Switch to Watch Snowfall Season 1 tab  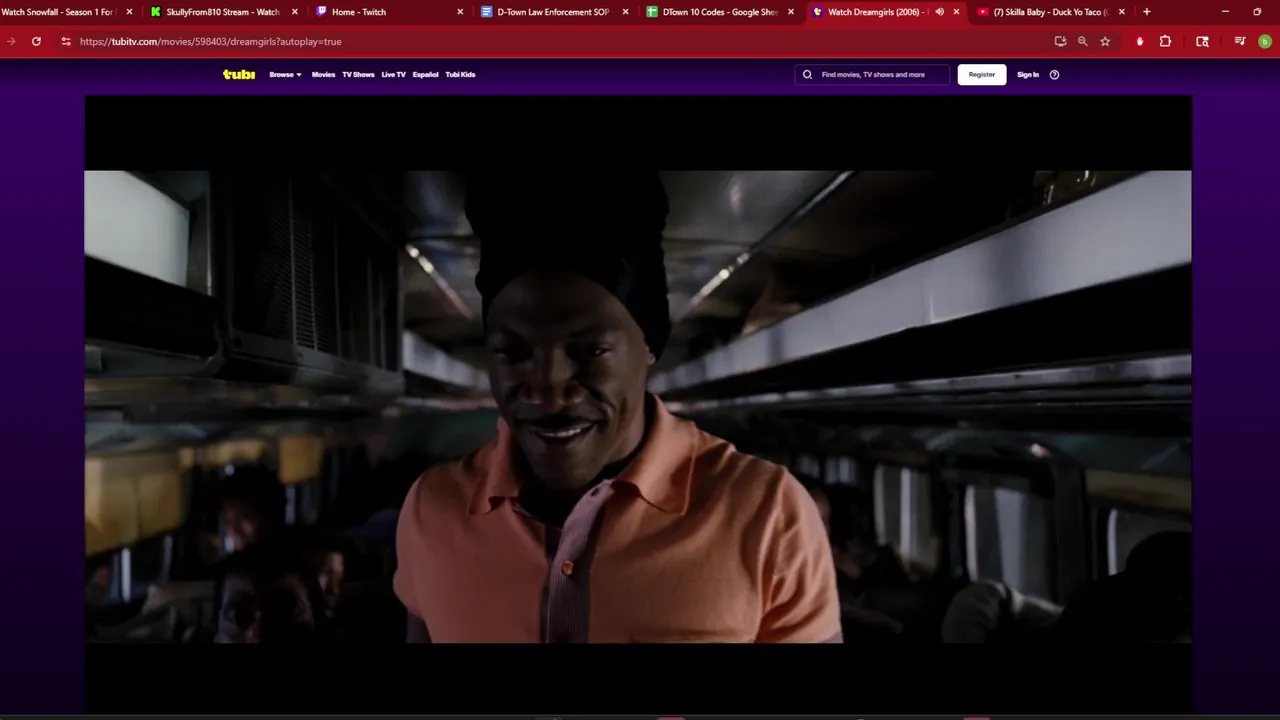pos(60,12)
